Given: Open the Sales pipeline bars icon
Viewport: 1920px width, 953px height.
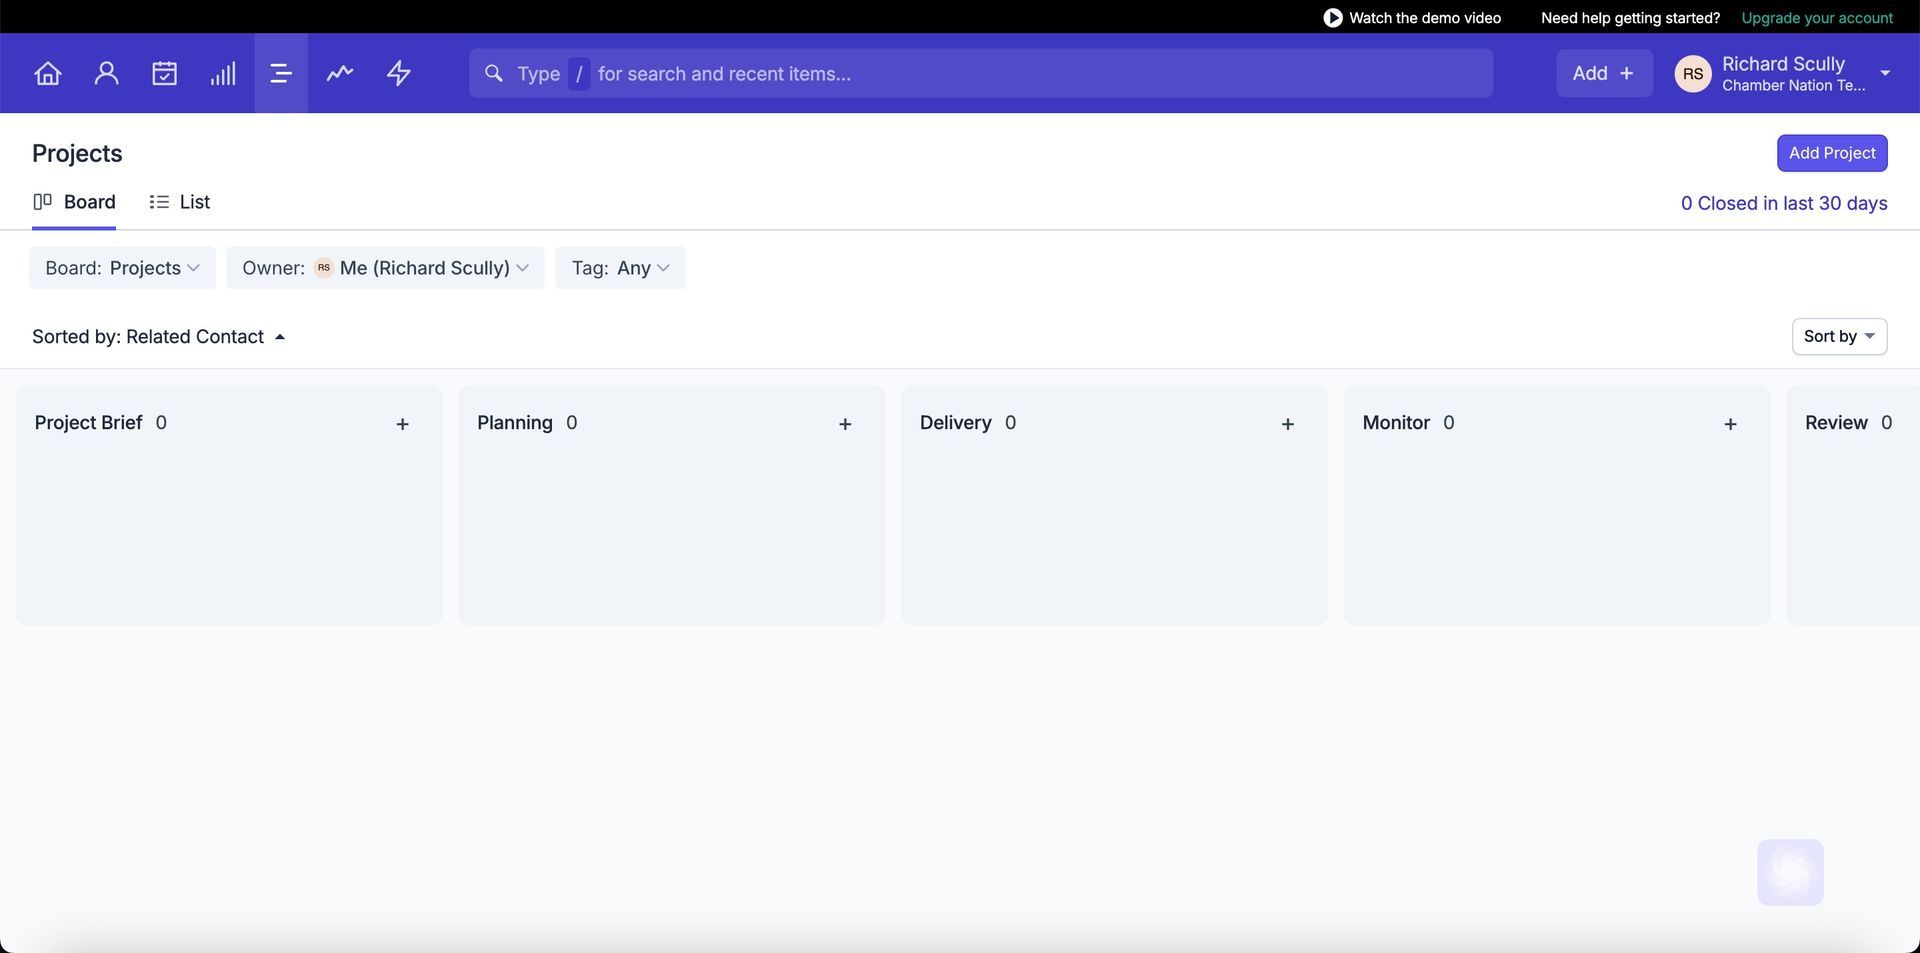Looking at the screenshot, I should [223, 73].
